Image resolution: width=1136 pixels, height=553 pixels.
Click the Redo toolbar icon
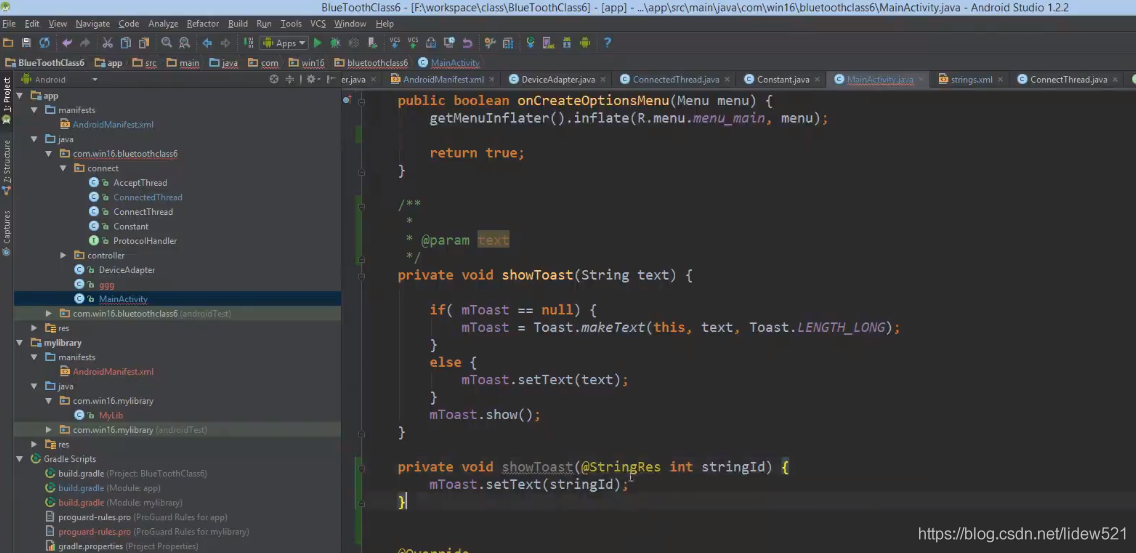coord(85,43)
